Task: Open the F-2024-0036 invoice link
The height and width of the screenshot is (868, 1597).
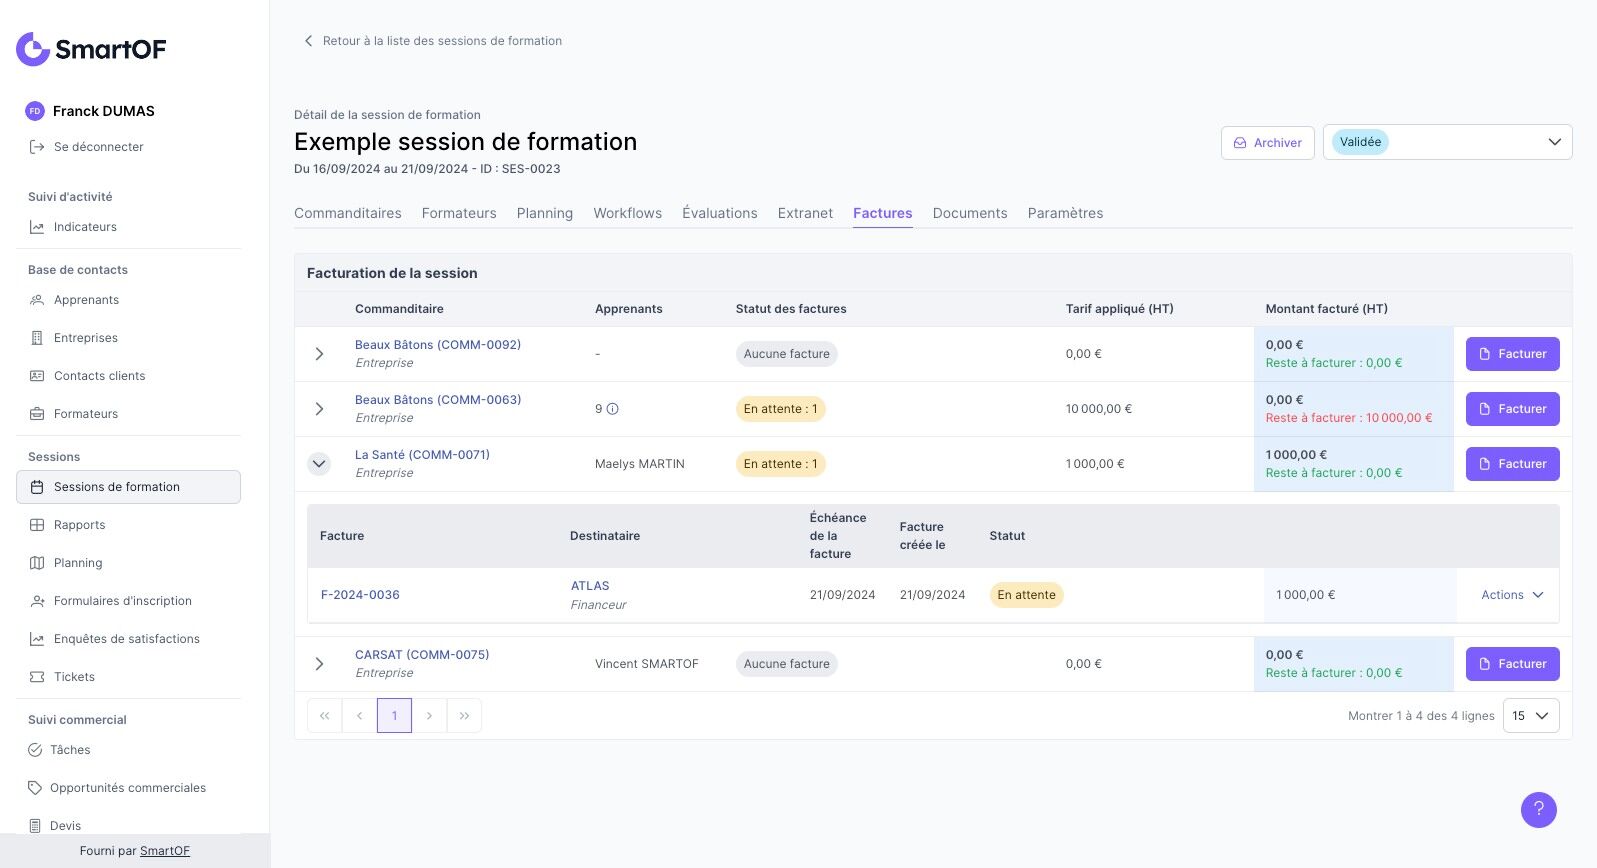Action: [x=360, y=595]
